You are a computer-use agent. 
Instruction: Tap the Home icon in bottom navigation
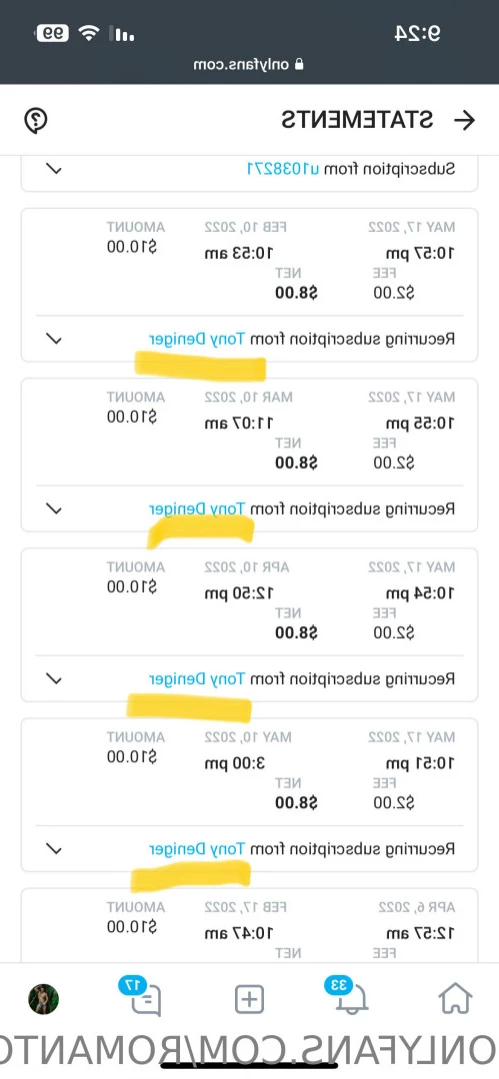pyautogui.click(x=456, y=998)
